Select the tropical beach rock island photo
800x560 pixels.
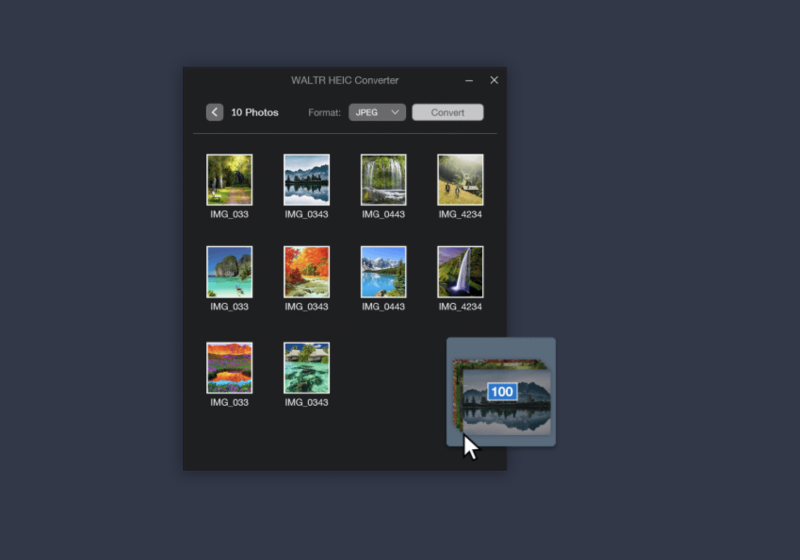[229, 271]
